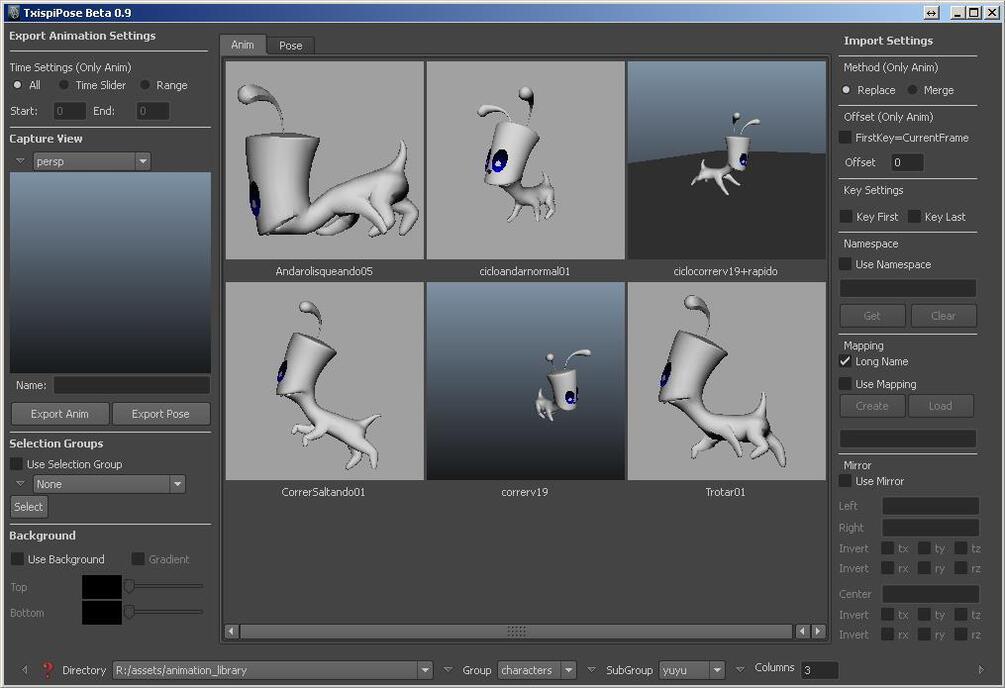This screenshot has width=1005, height=688.
Task: Open the persp capture view dropdown
Action: point(92,162)
